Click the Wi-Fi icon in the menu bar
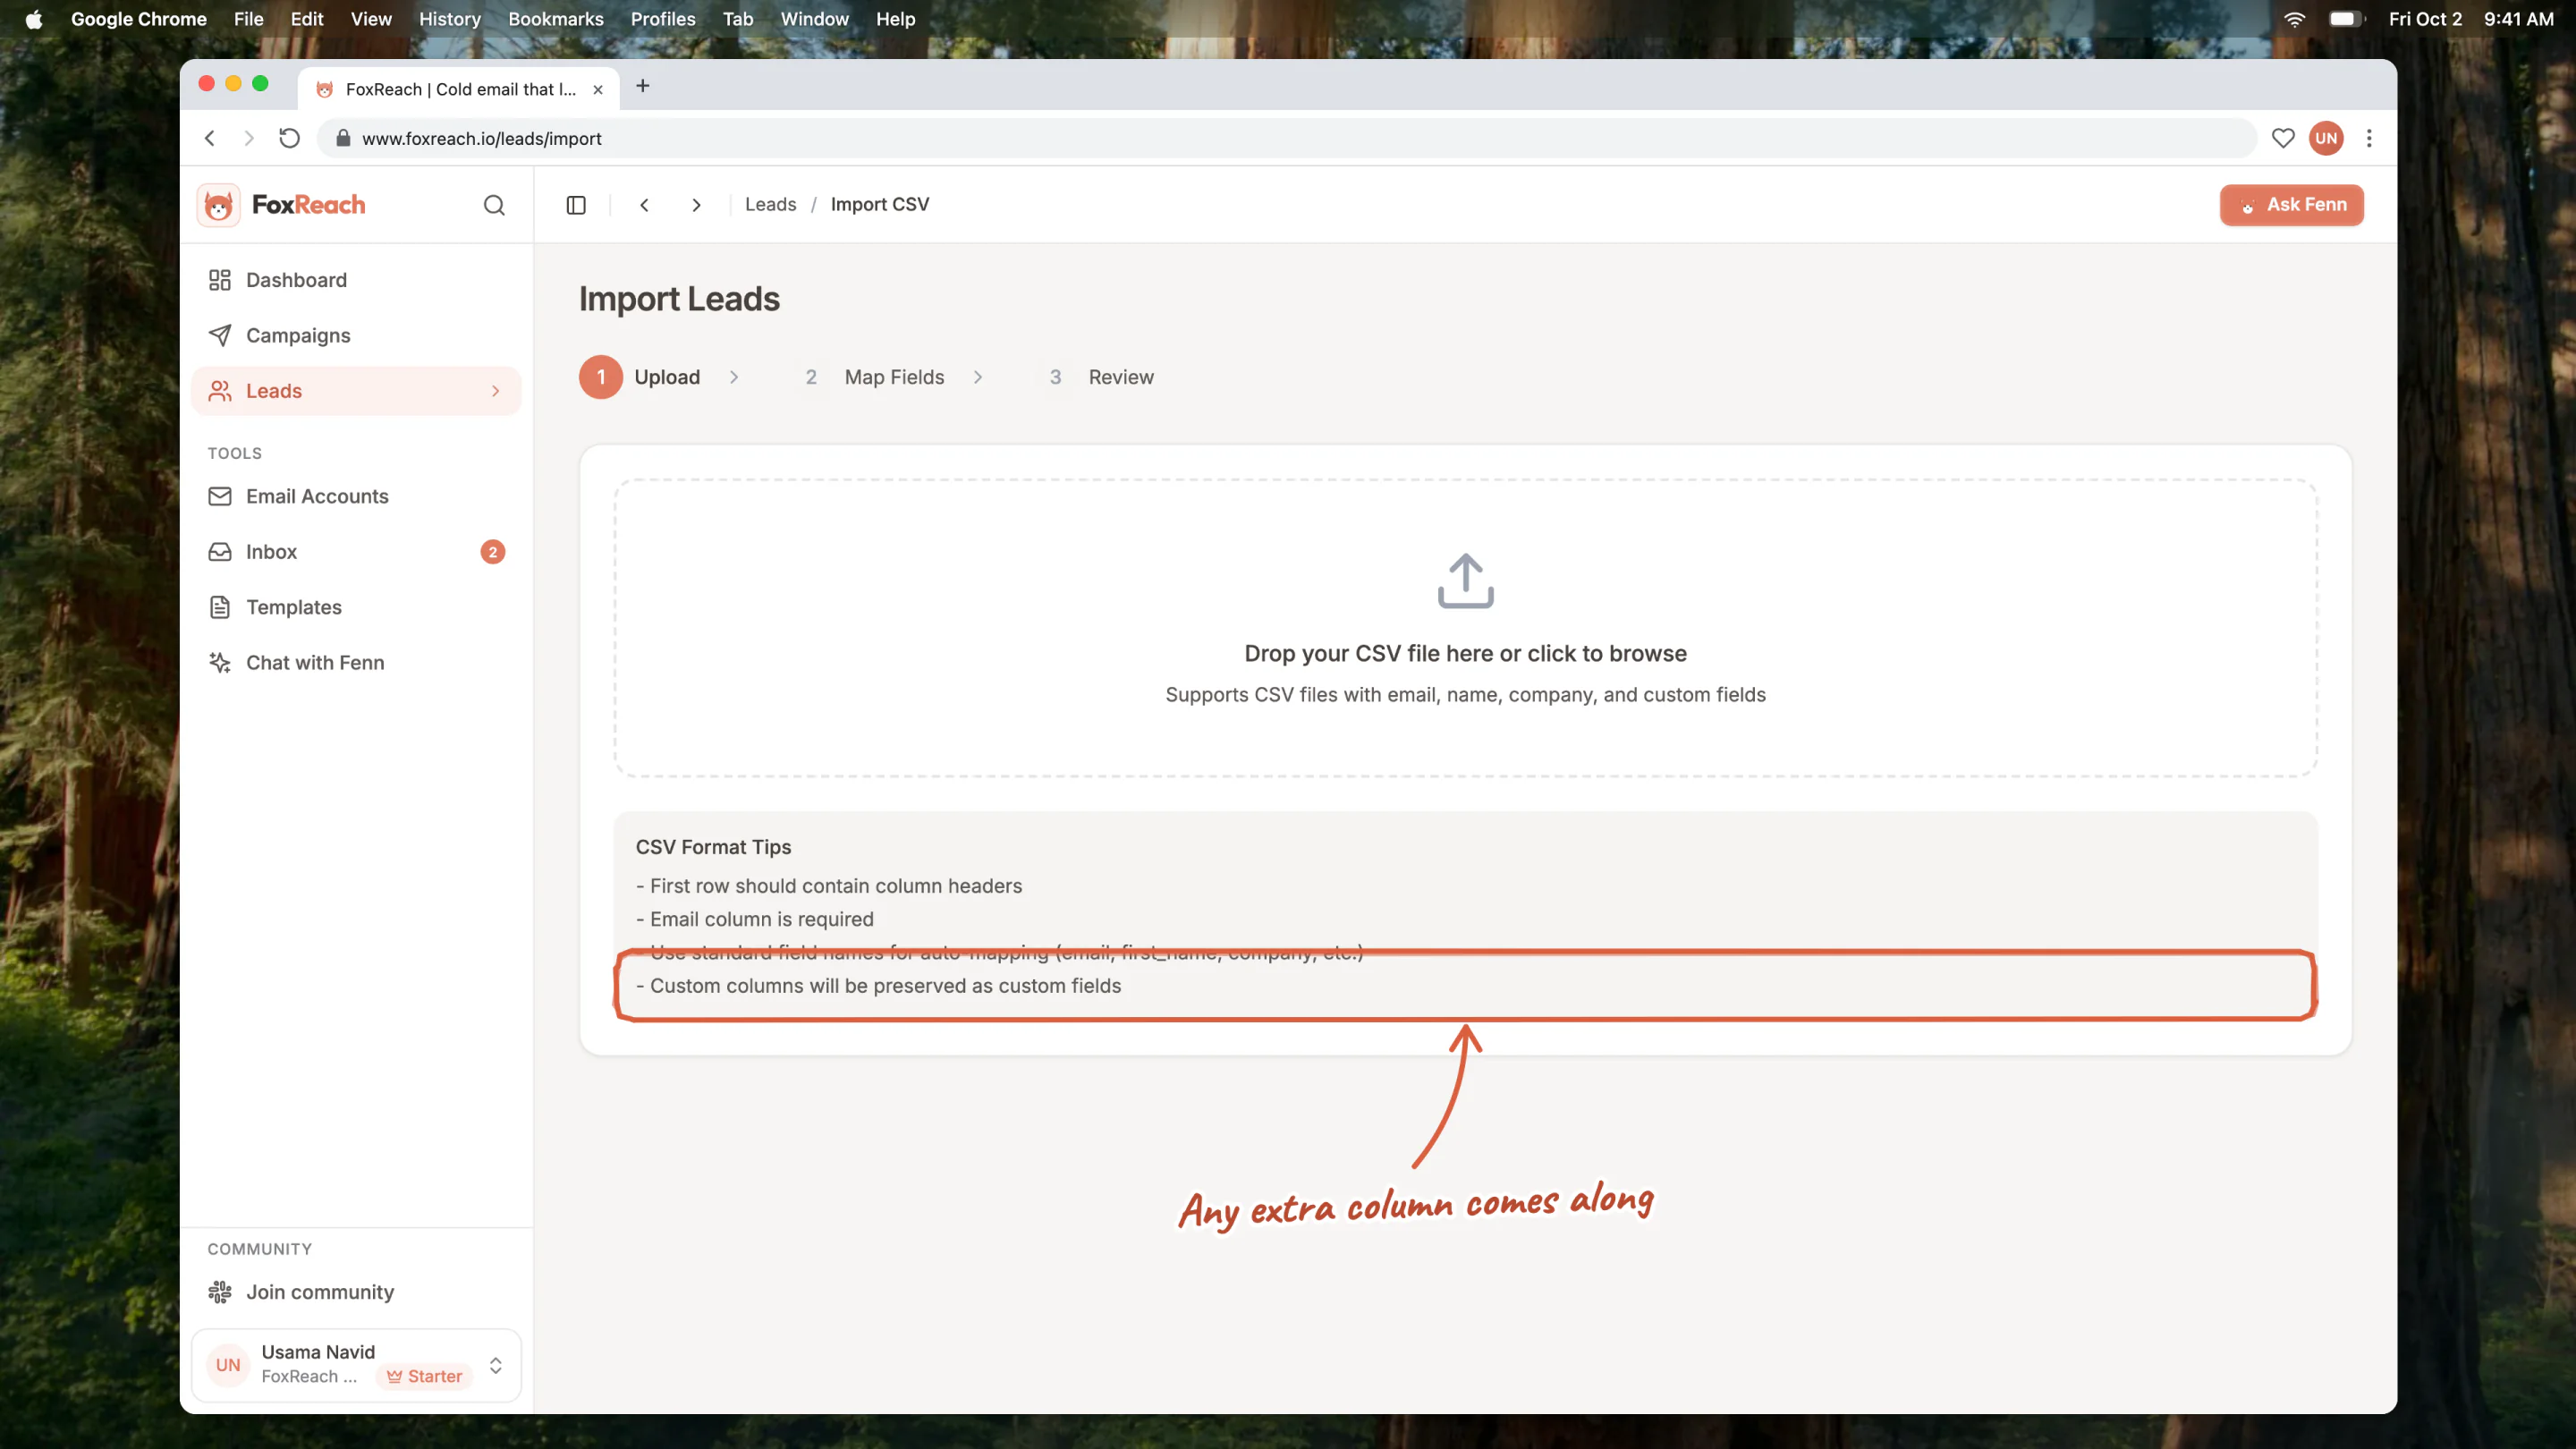The image size is (2576, 1449). pyautogui.click(x=2294, y=19)
